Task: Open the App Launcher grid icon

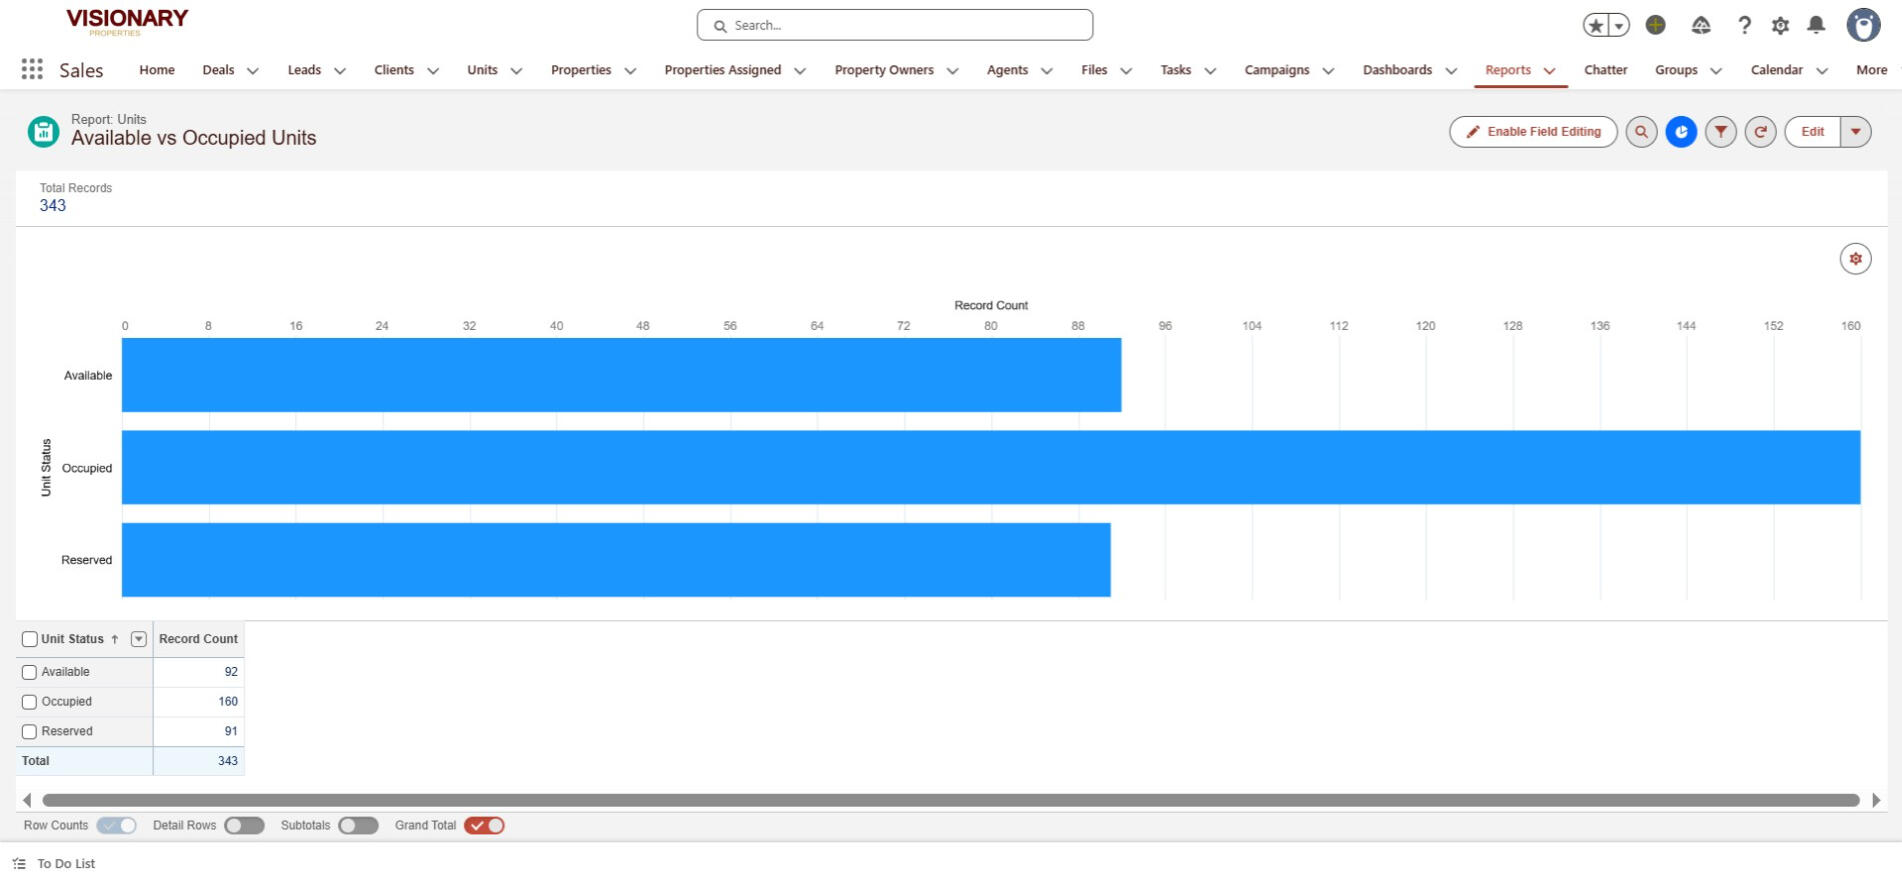Action: [32, 69]
